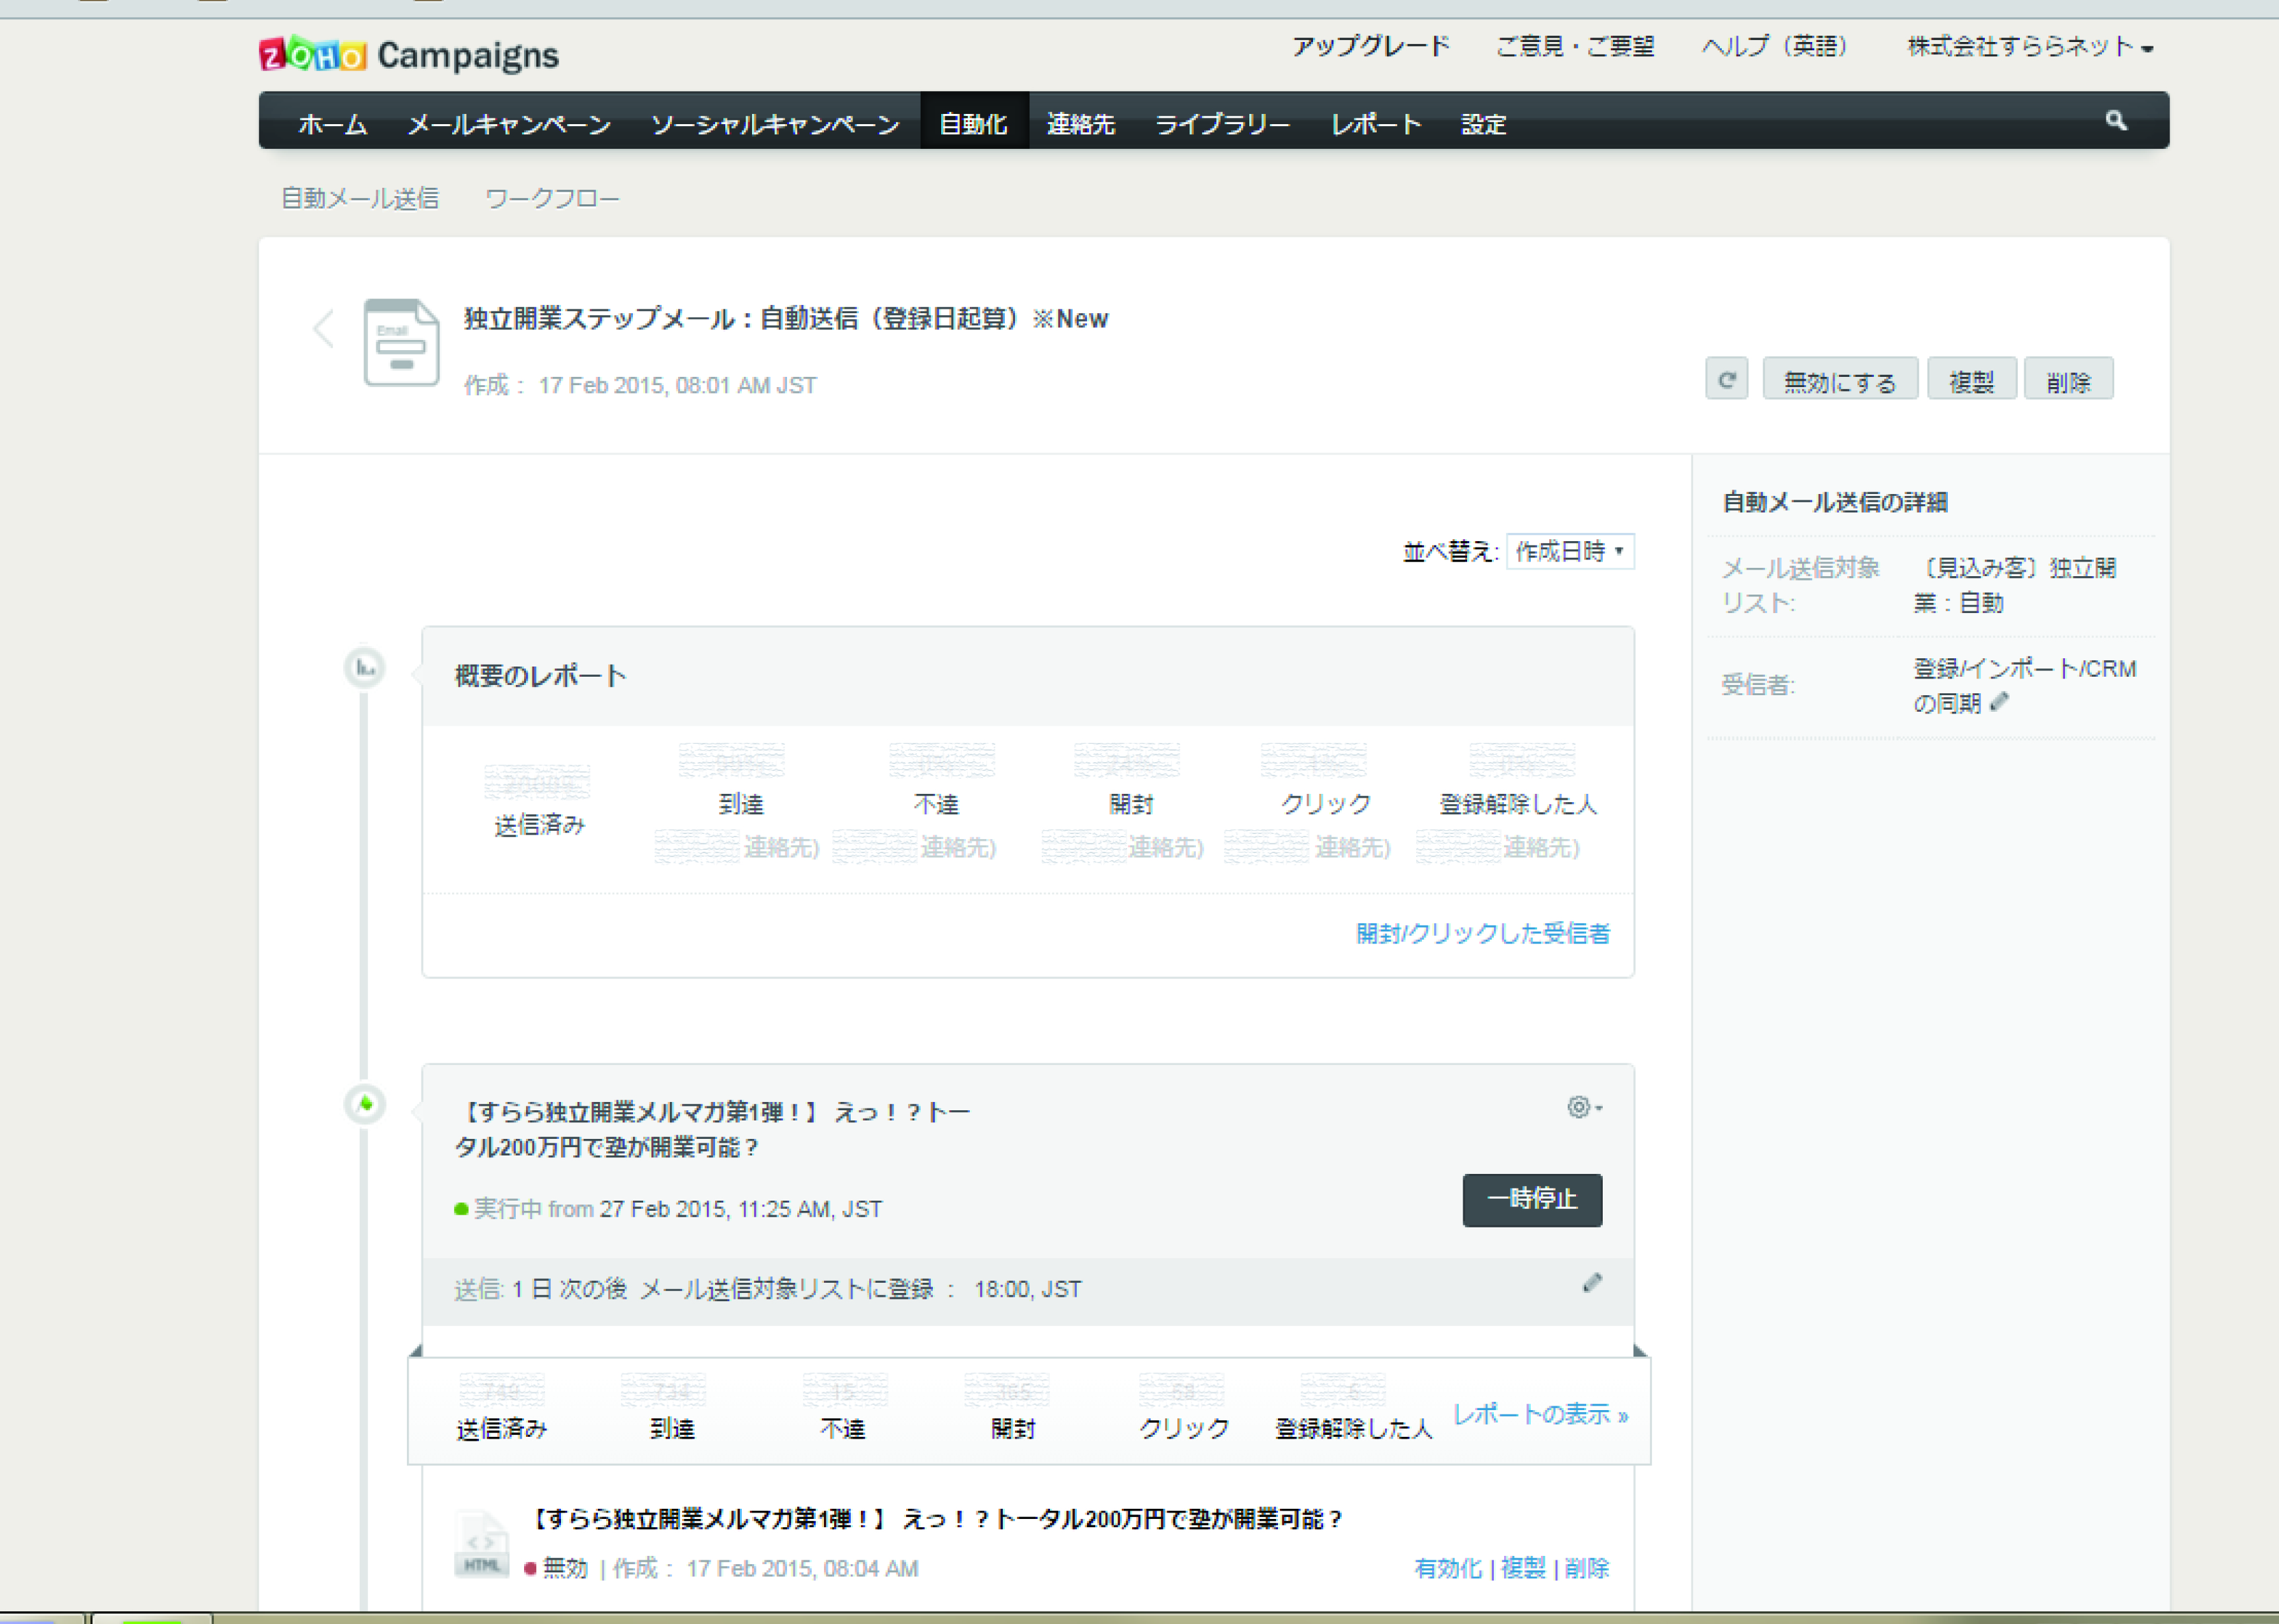The image size is (2279, 1624).
Task: Click pencil icon next to 受信者 value
Action: pyautogui.click(x=1999, y=702)
